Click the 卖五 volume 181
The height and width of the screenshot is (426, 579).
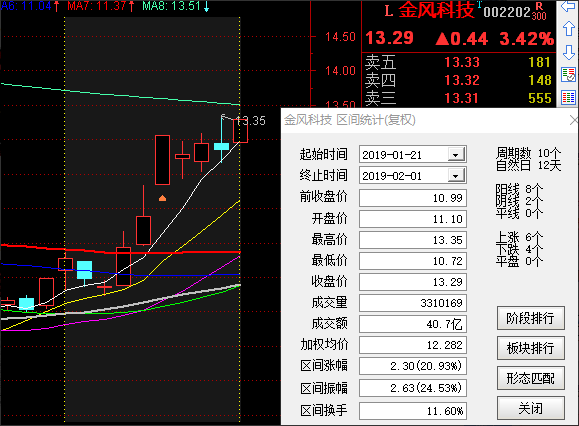pyautogui.click(x=539, y=62)
